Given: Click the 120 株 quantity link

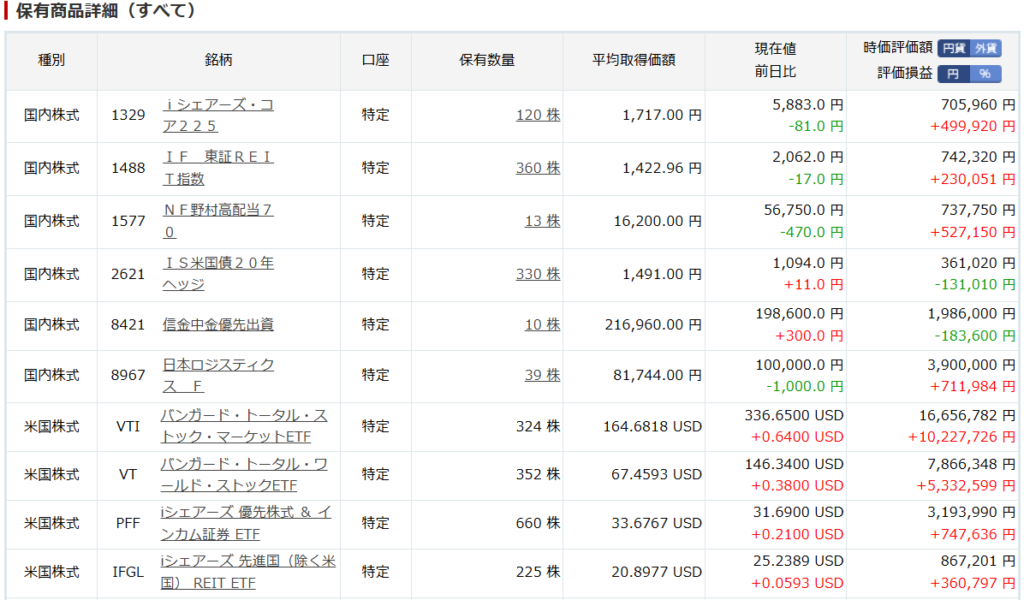Looking at the screenshot, I should pos(537,116).
